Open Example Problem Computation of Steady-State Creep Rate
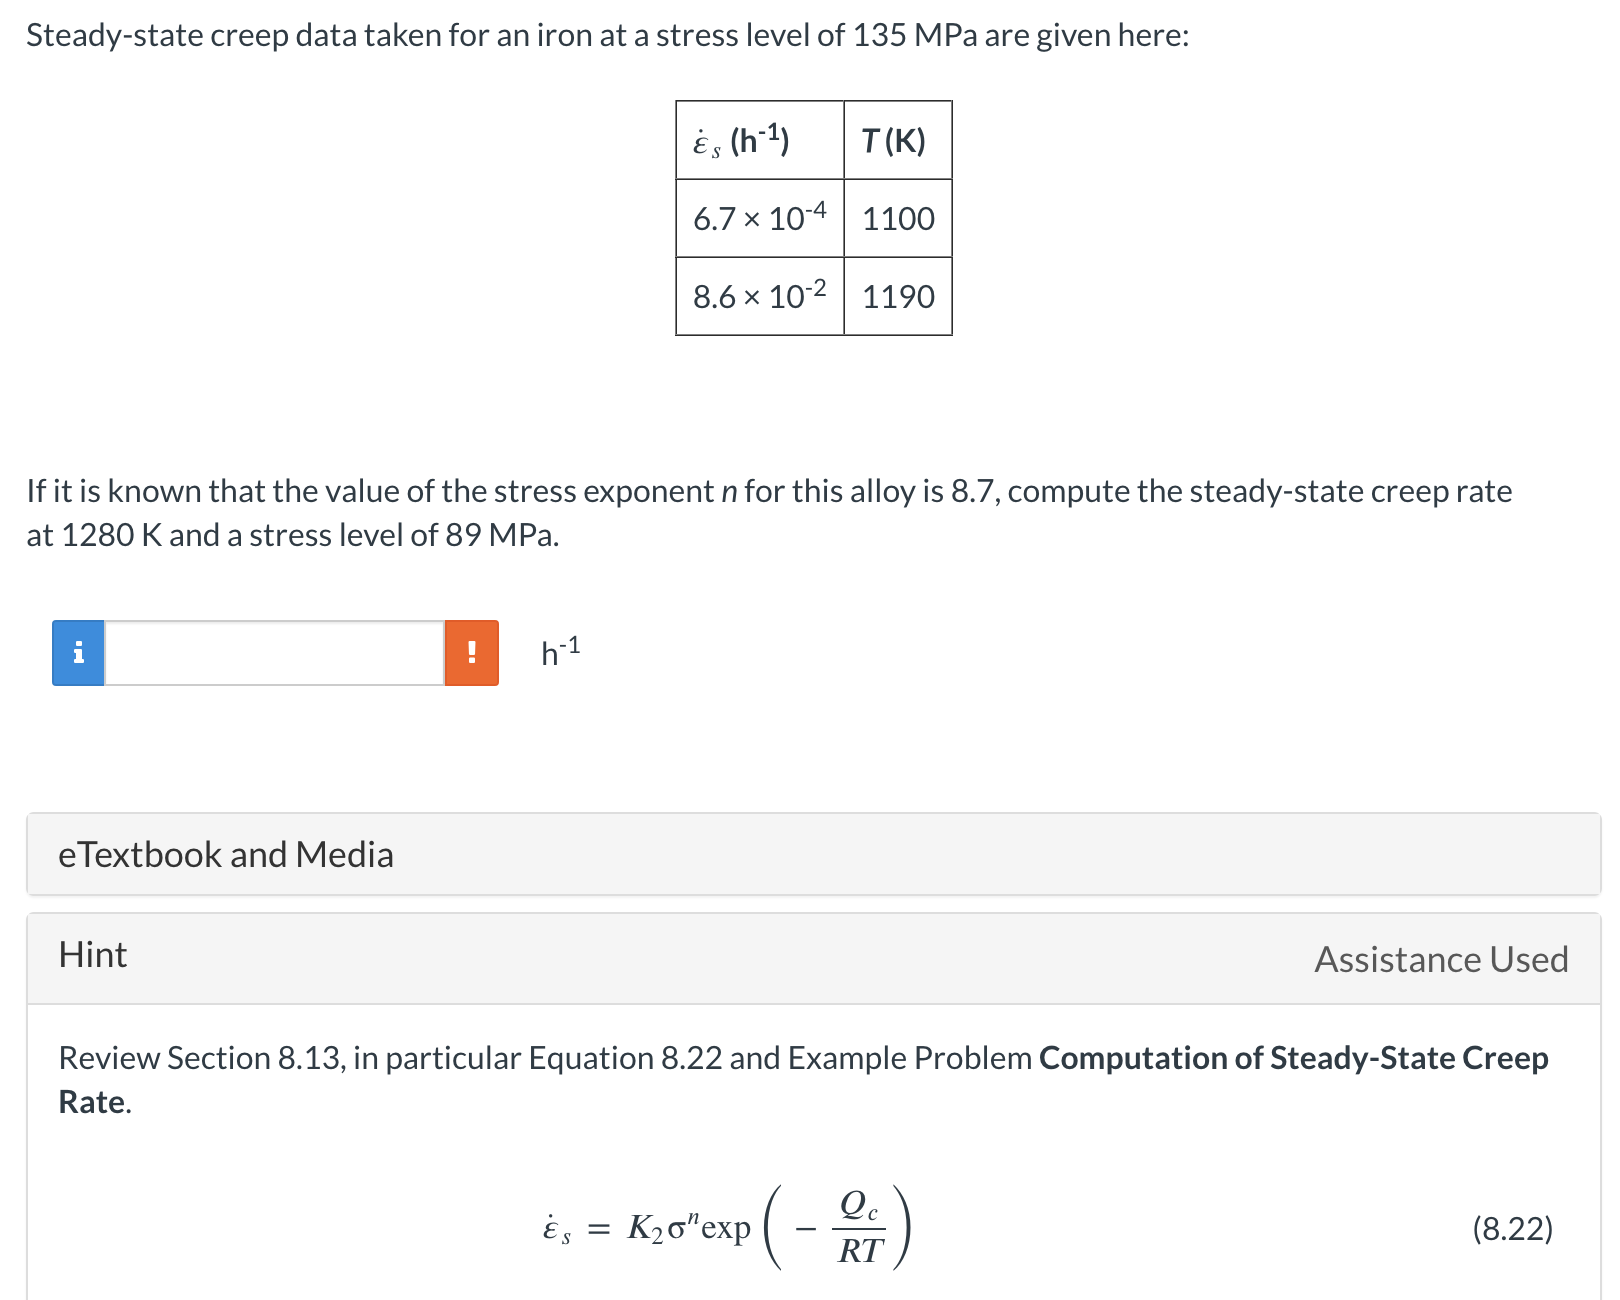Screen dimensions: 1620x1300 pos(1292,1058)
